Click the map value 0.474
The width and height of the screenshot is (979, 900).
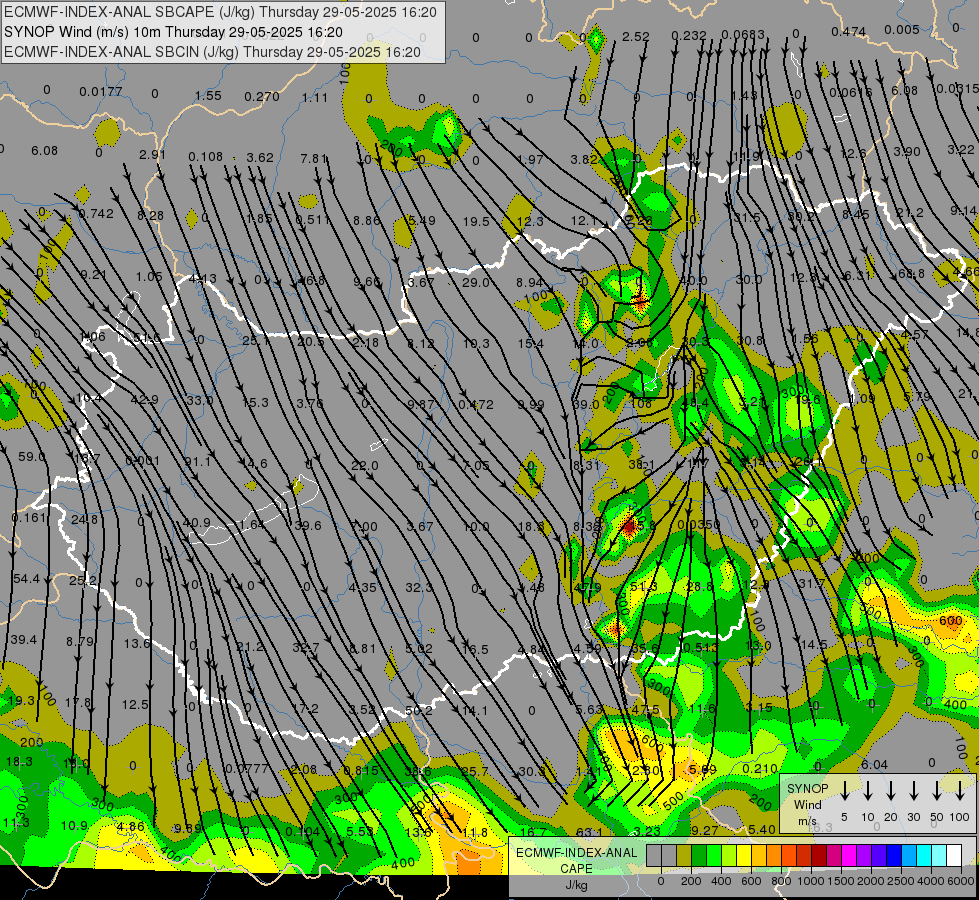pyautogui.click(x=849, y=31)
